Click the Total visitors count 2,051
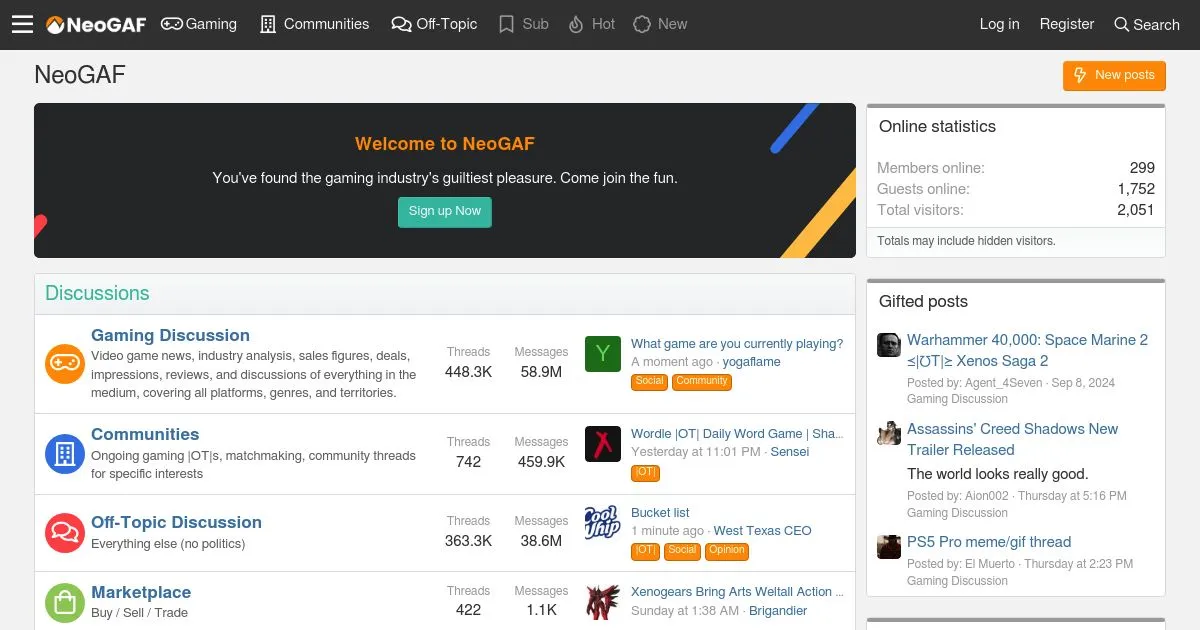1200x630 pixels. 1136,210
